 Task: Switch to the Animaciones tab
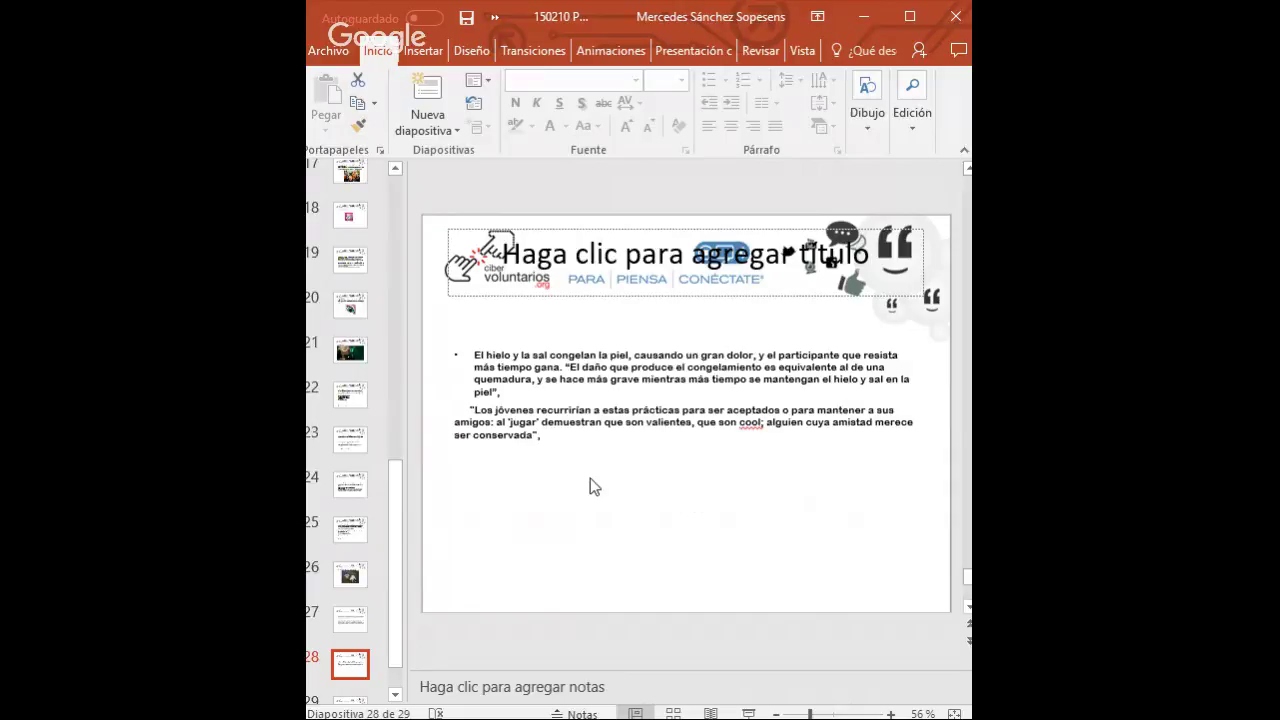[x=611, y=51]
